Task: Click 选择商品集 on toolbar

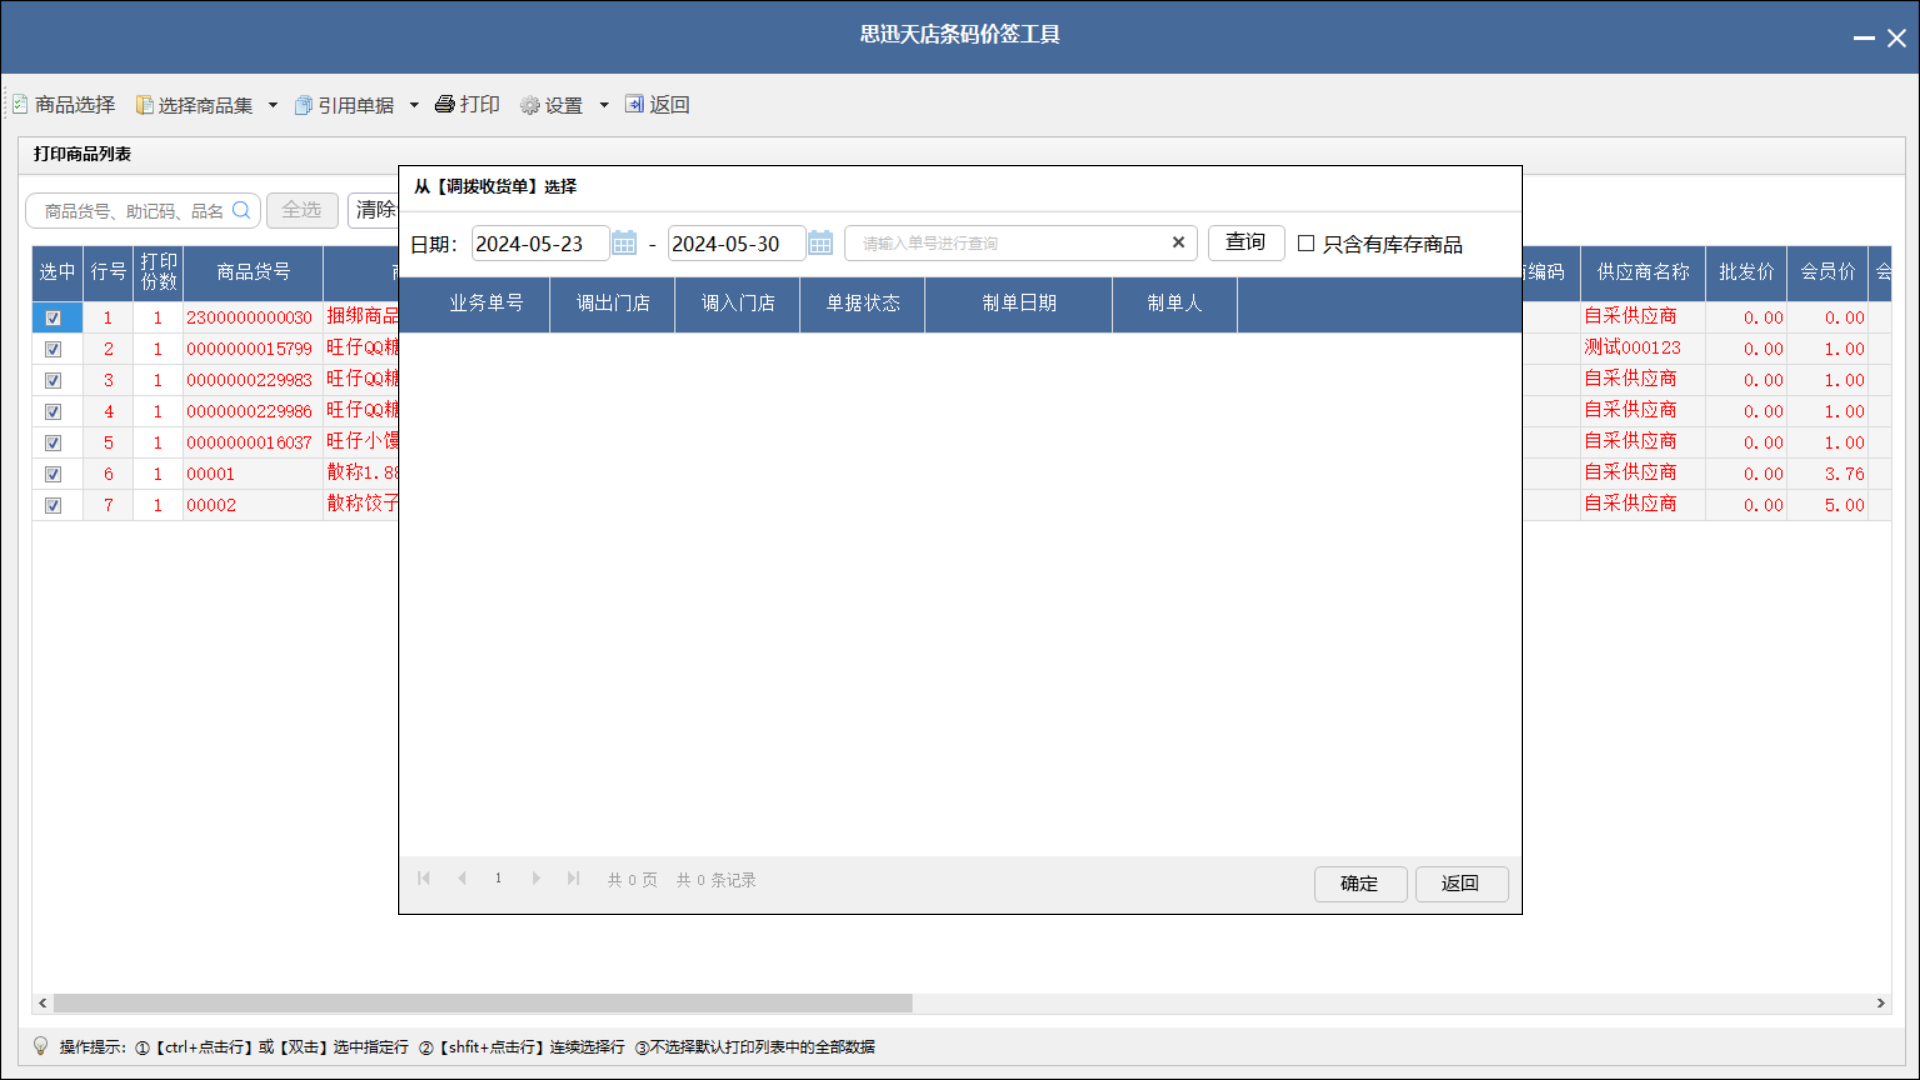Action: tap(204, 104)
